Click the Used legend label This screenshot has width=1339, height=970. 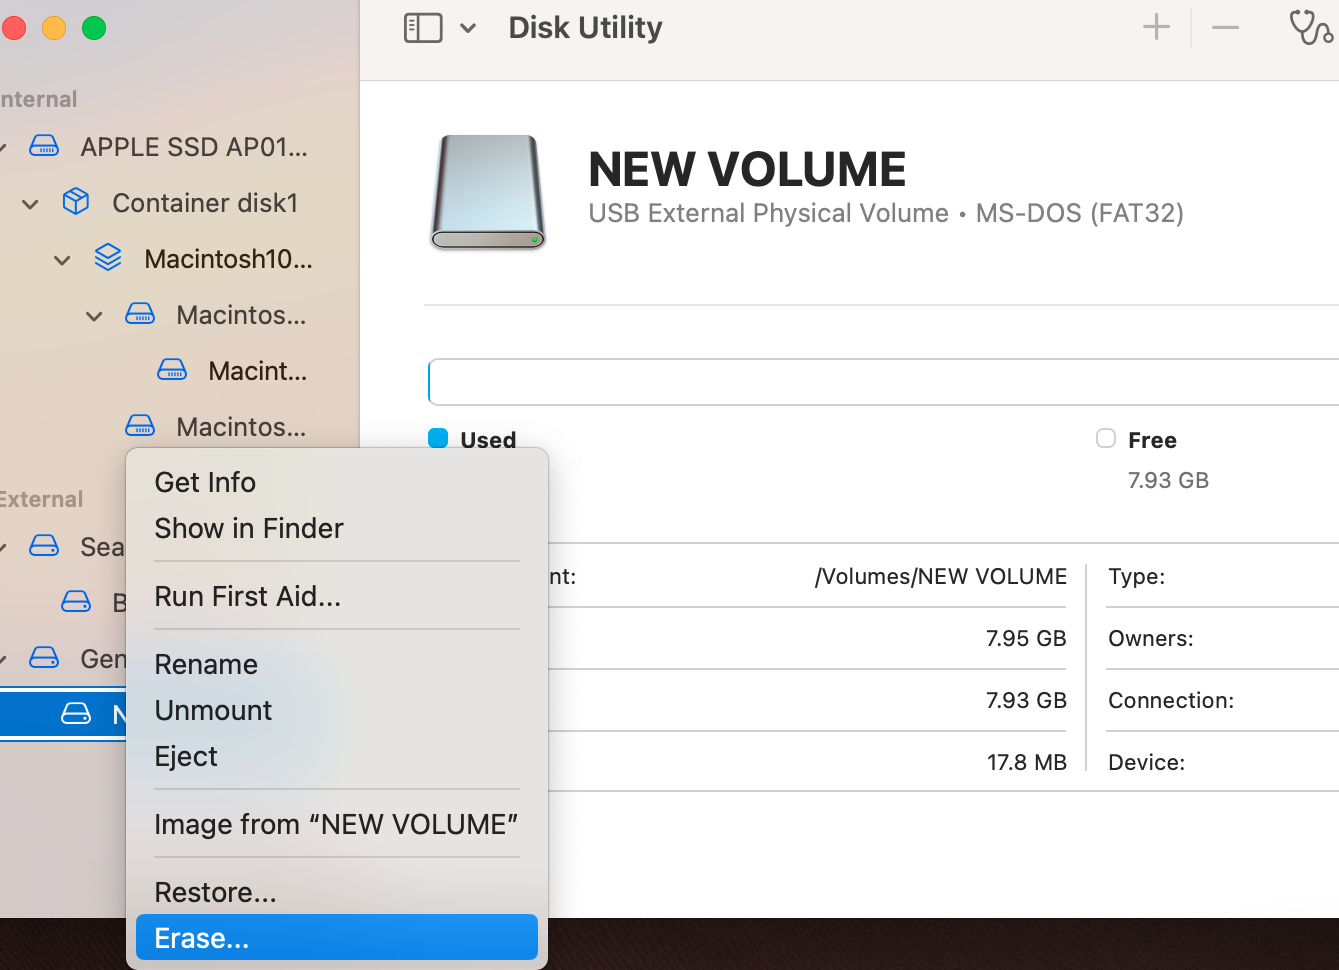(488, 440)
